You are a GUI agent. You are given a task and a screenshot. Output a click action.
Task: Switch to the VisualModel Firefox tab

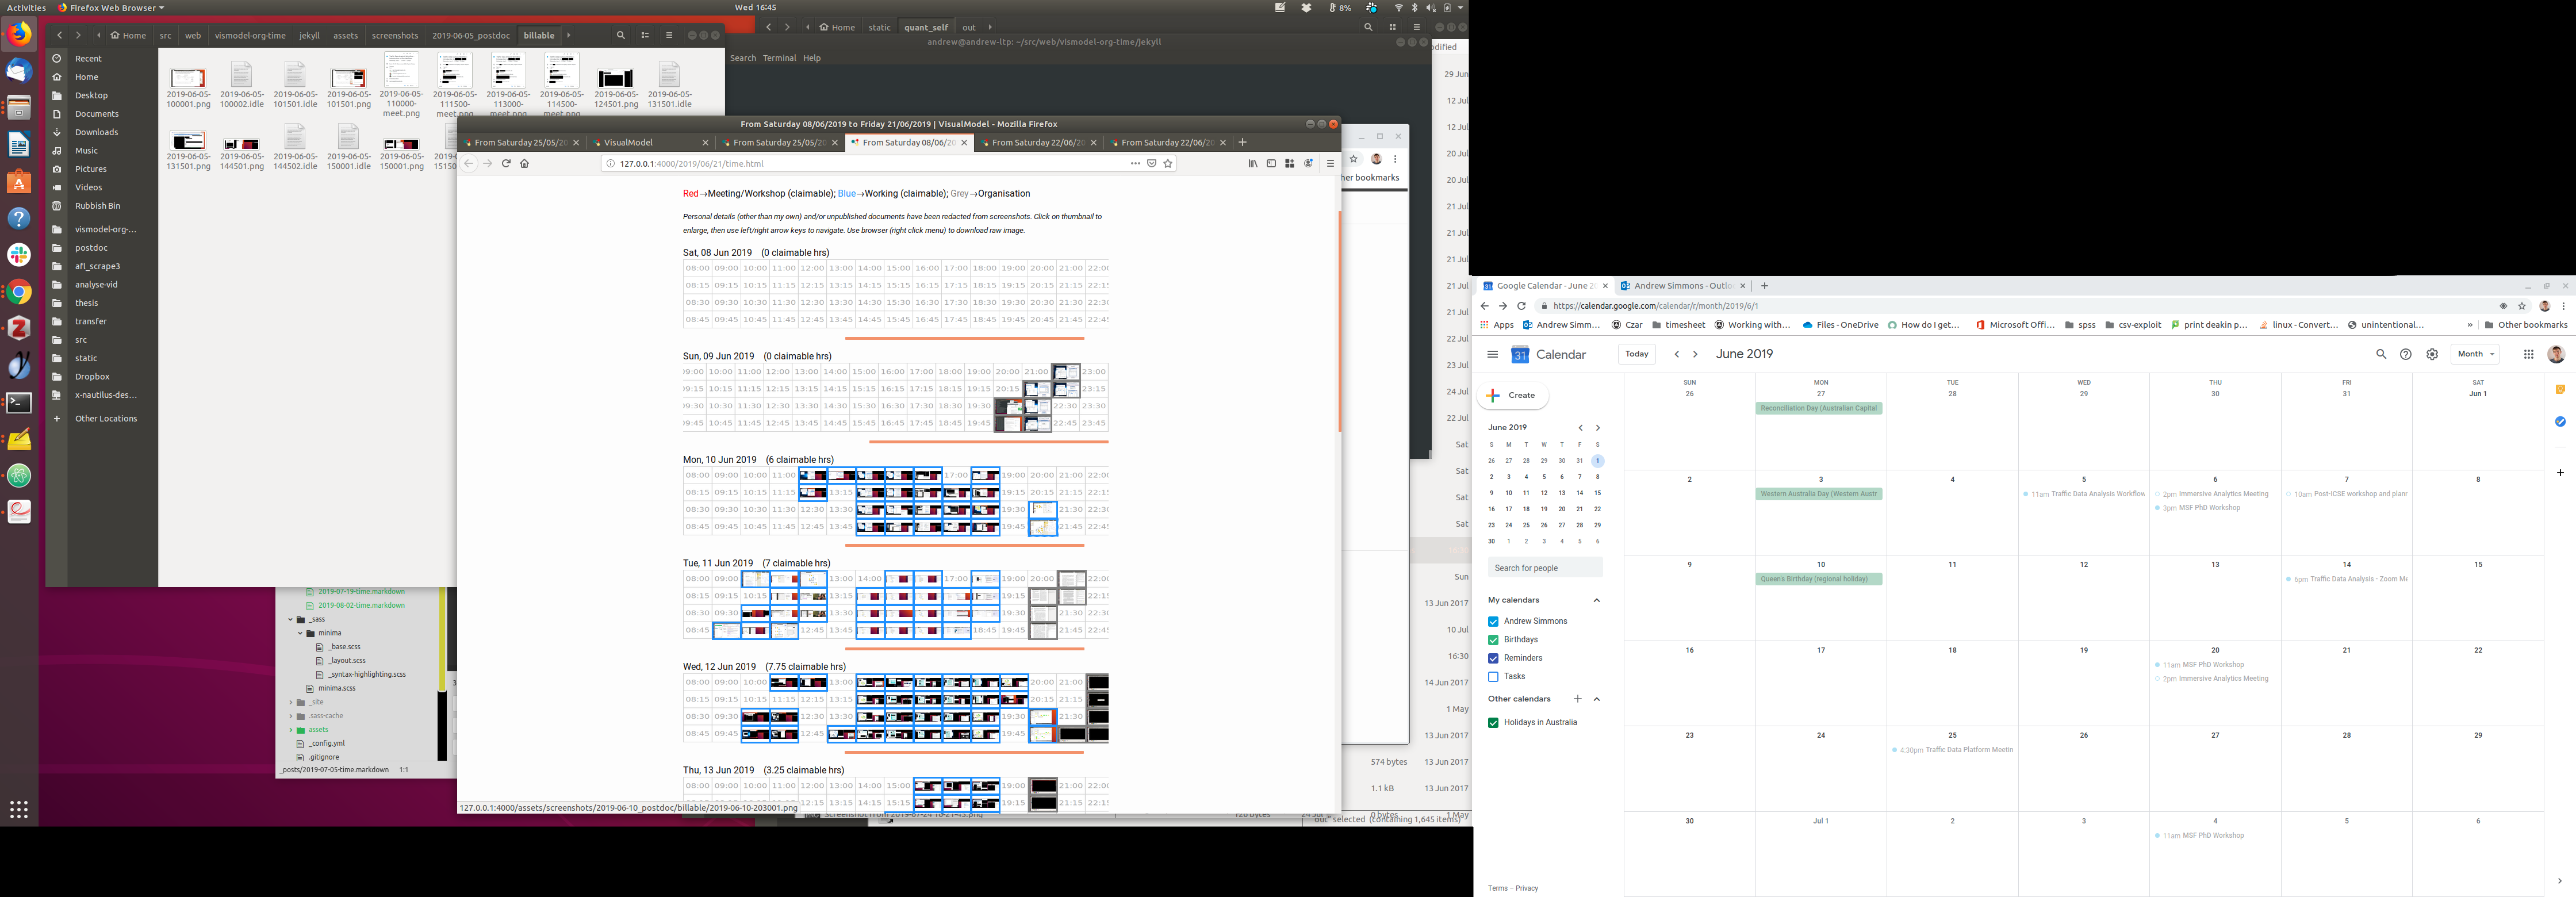[x=628, y=143]
